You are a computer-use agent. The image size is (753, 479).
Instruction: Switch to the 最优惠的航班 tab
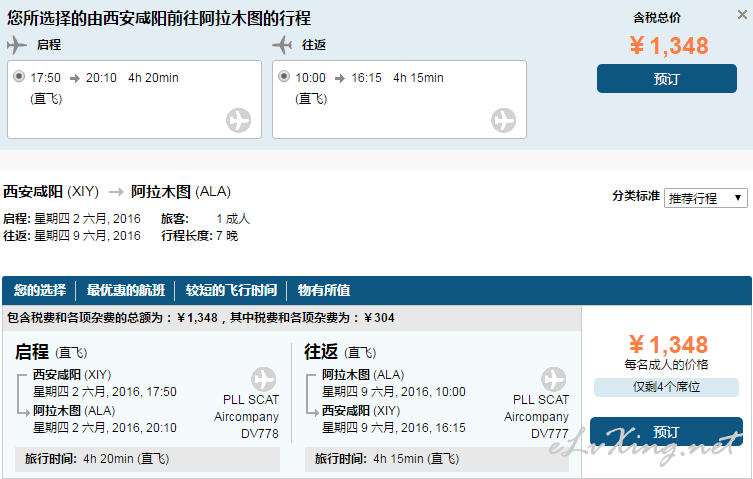[x=126, y=290]
